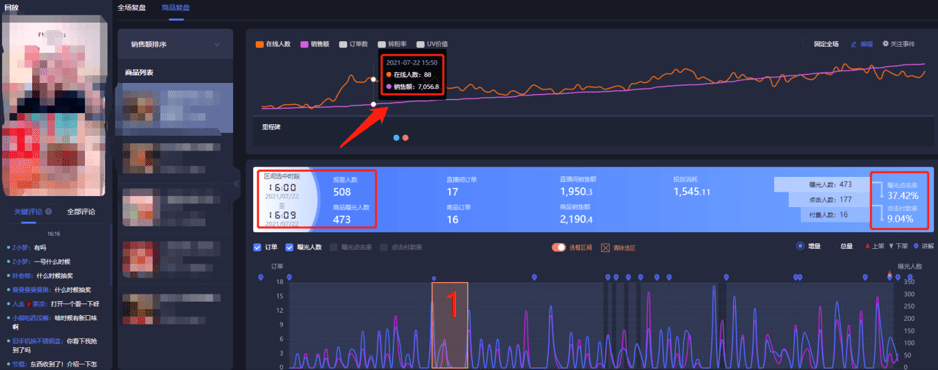Image resolution: width=938 pixels, height=370 pixels.
Task: Click the 清除选区 clear selection icon
Action: tap(605, 247)
